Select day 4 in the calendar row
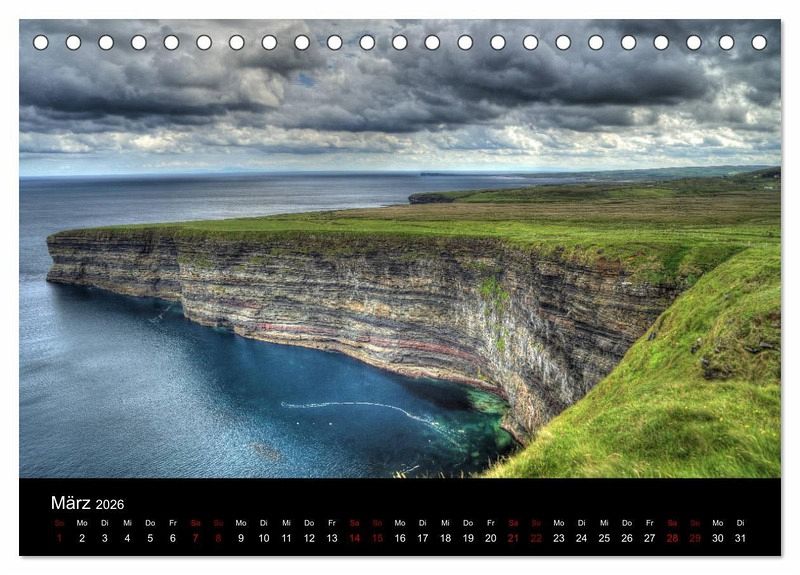 [x=127, y=538]
